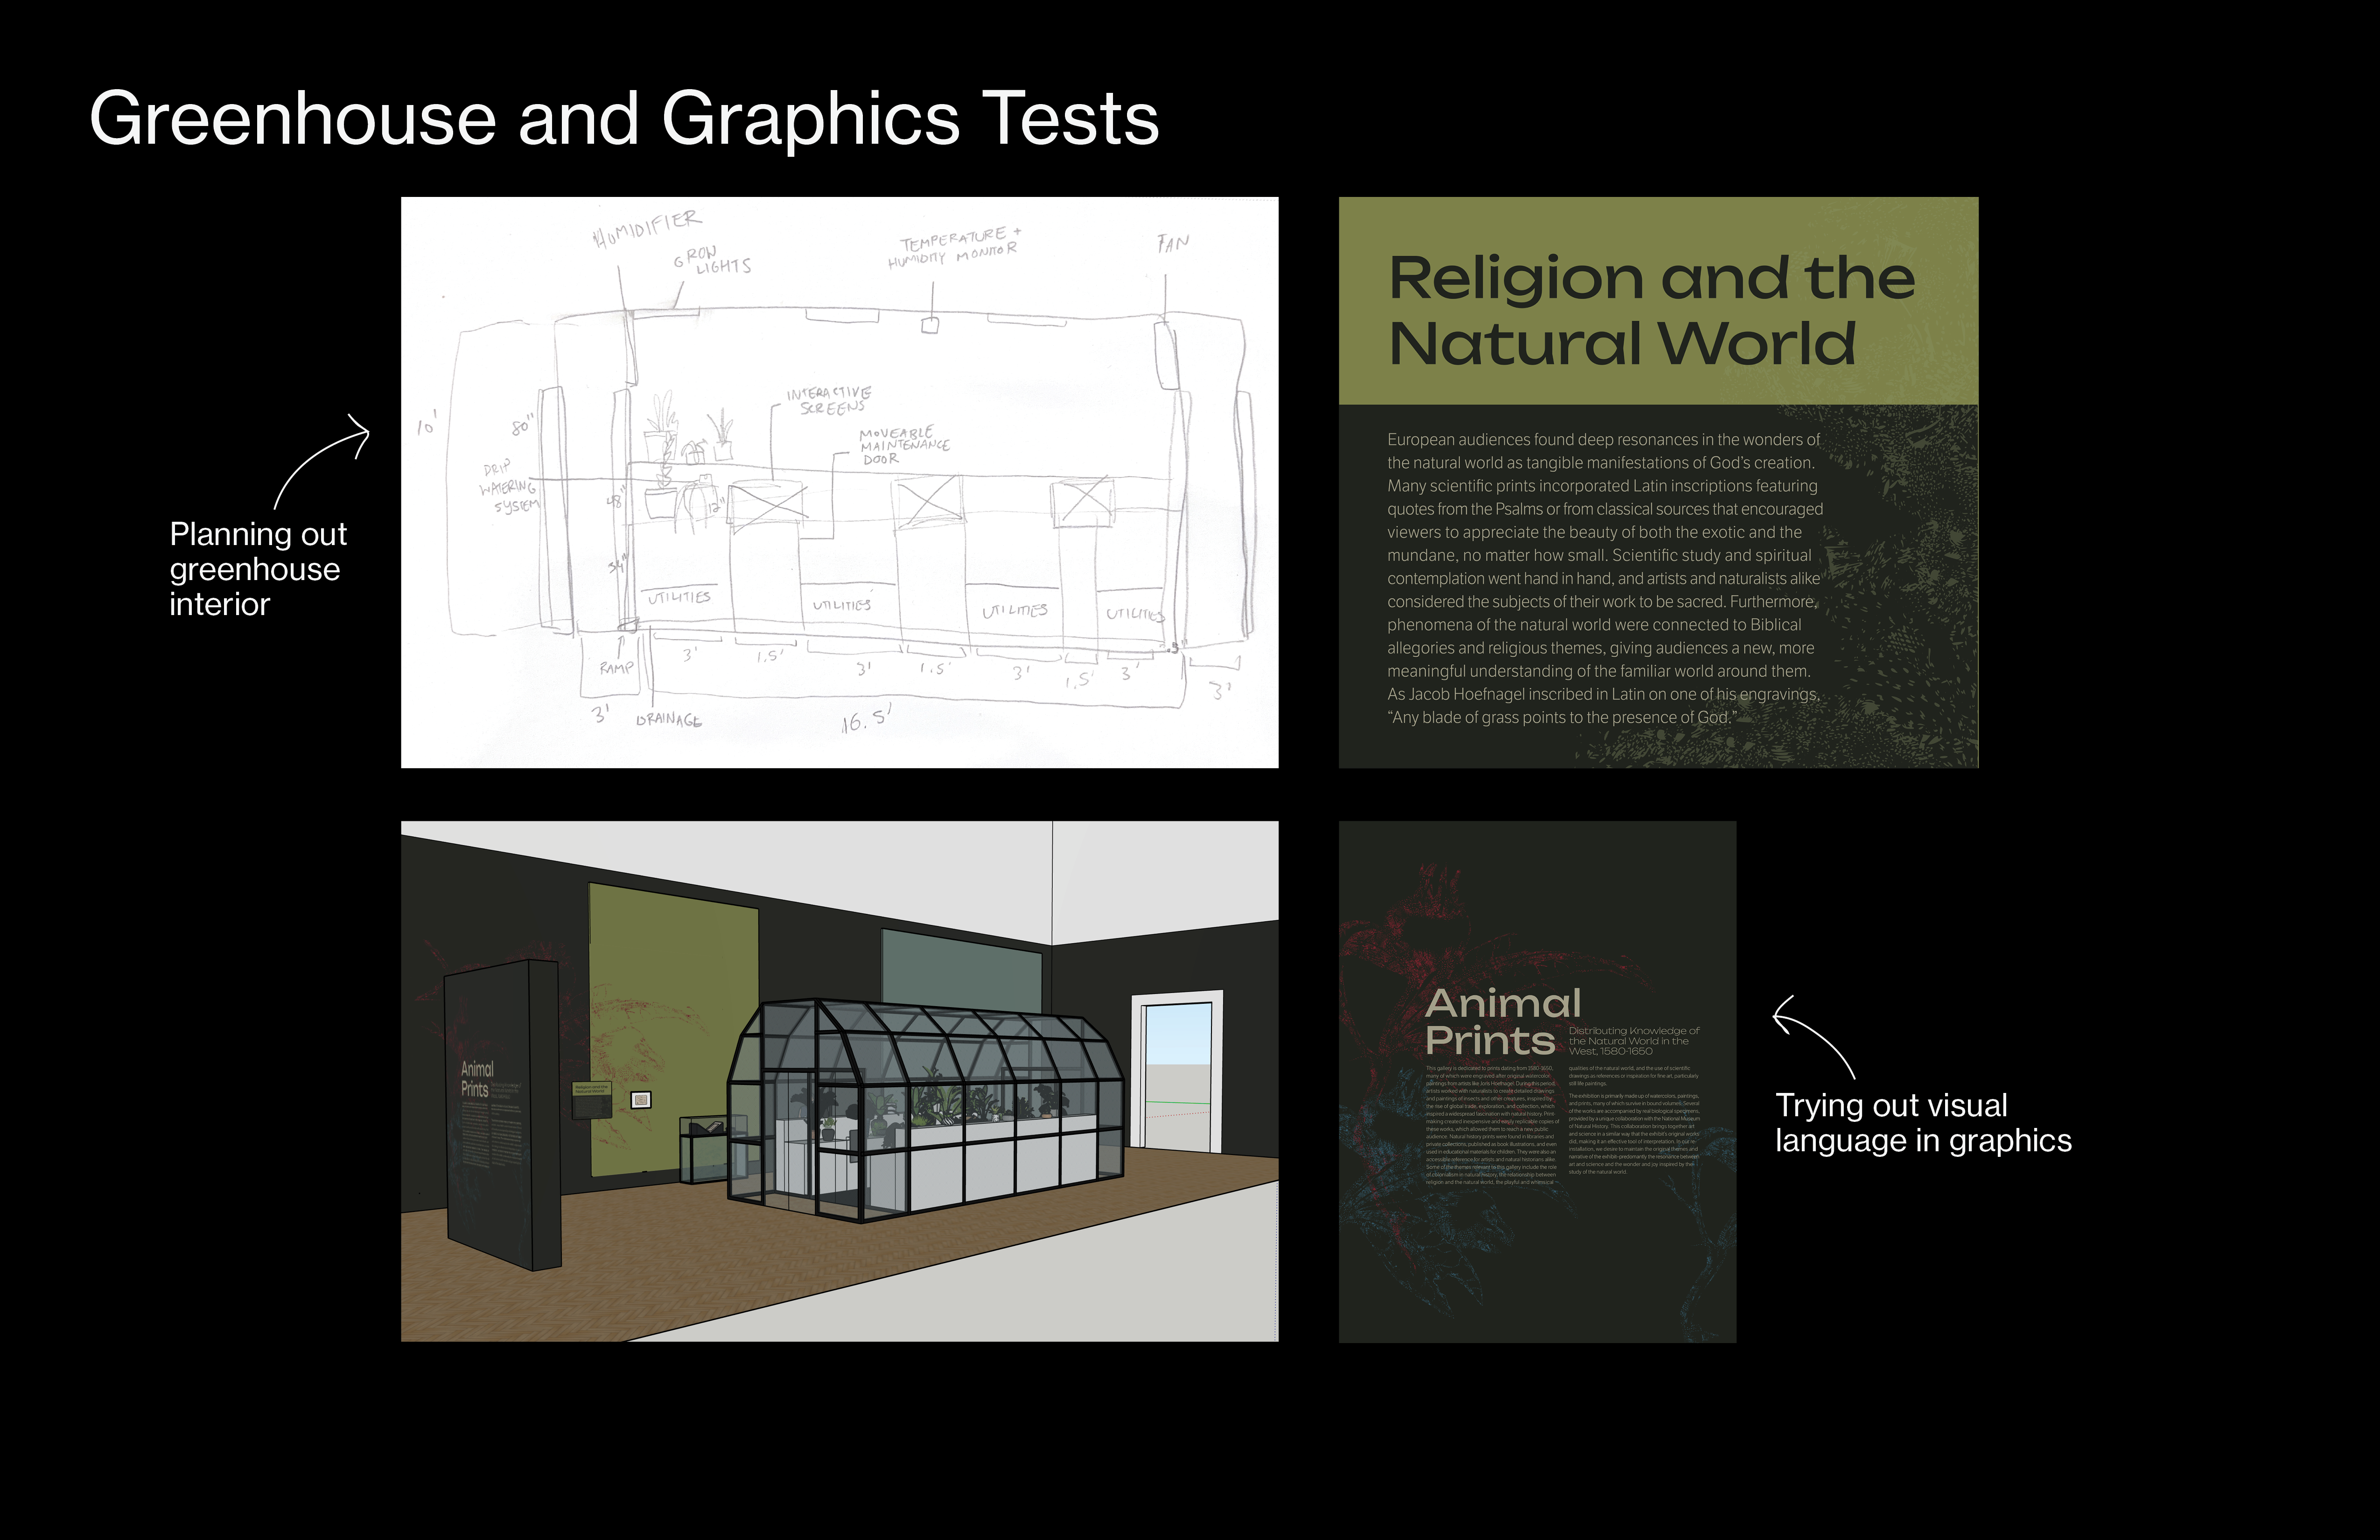Select the 'Trying out visual language' caption

coord(1922,1122)
